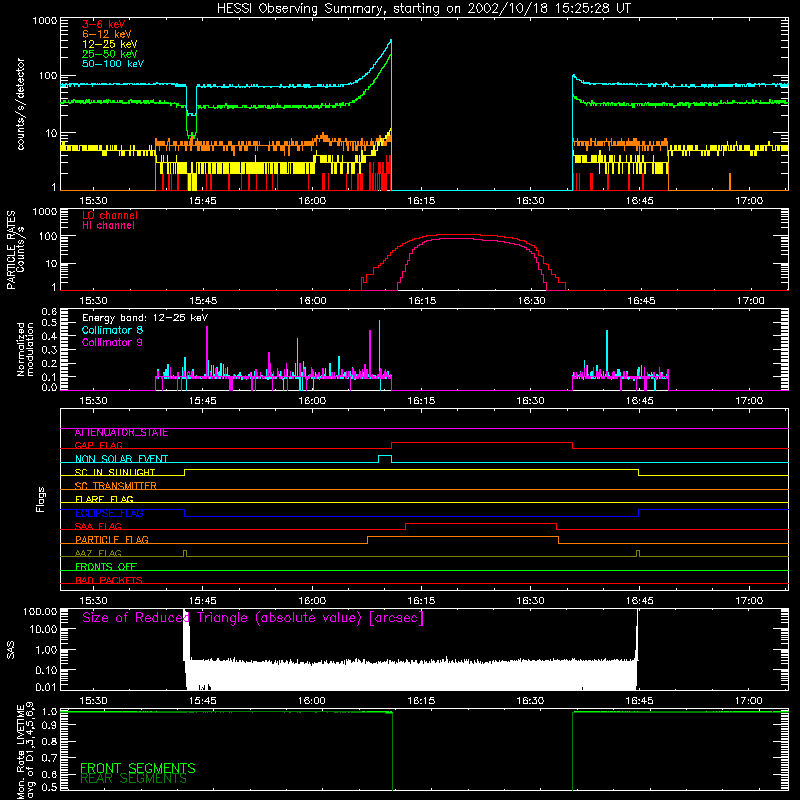Select the 'Collimator 9' legend entry
This screenshot has height=800, width=800.
(112, 342)
